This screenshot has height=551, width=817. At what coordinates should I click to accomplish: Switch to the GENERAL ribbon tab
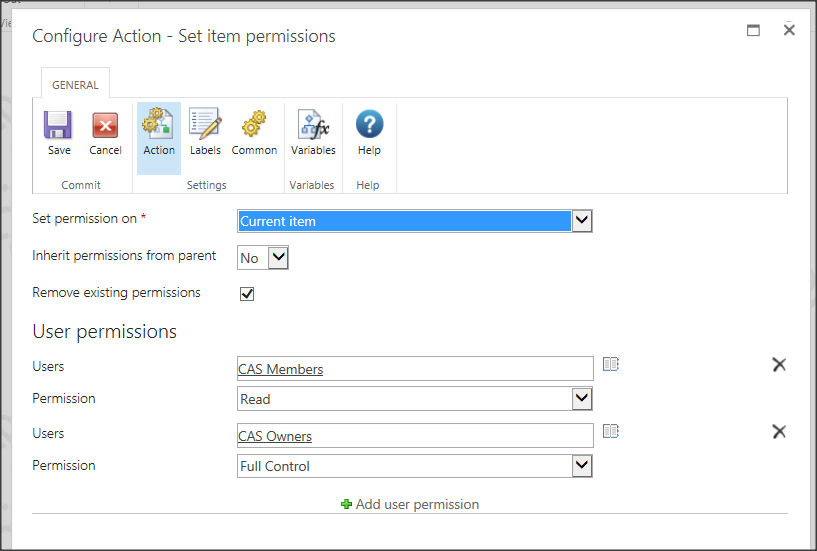(75, 84)
